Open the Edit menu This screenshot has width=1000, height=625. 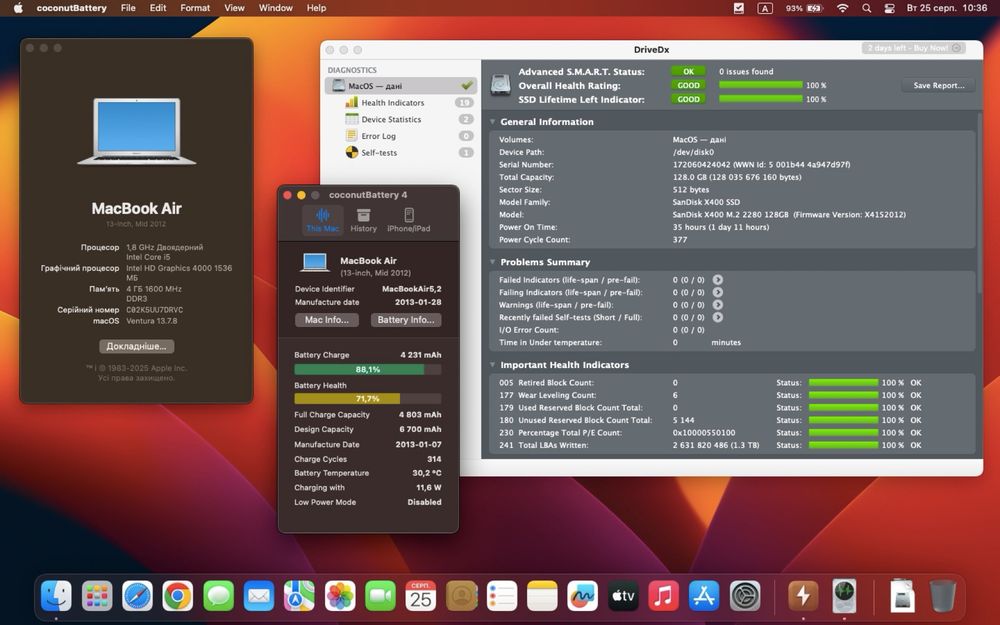coord(158,8)
